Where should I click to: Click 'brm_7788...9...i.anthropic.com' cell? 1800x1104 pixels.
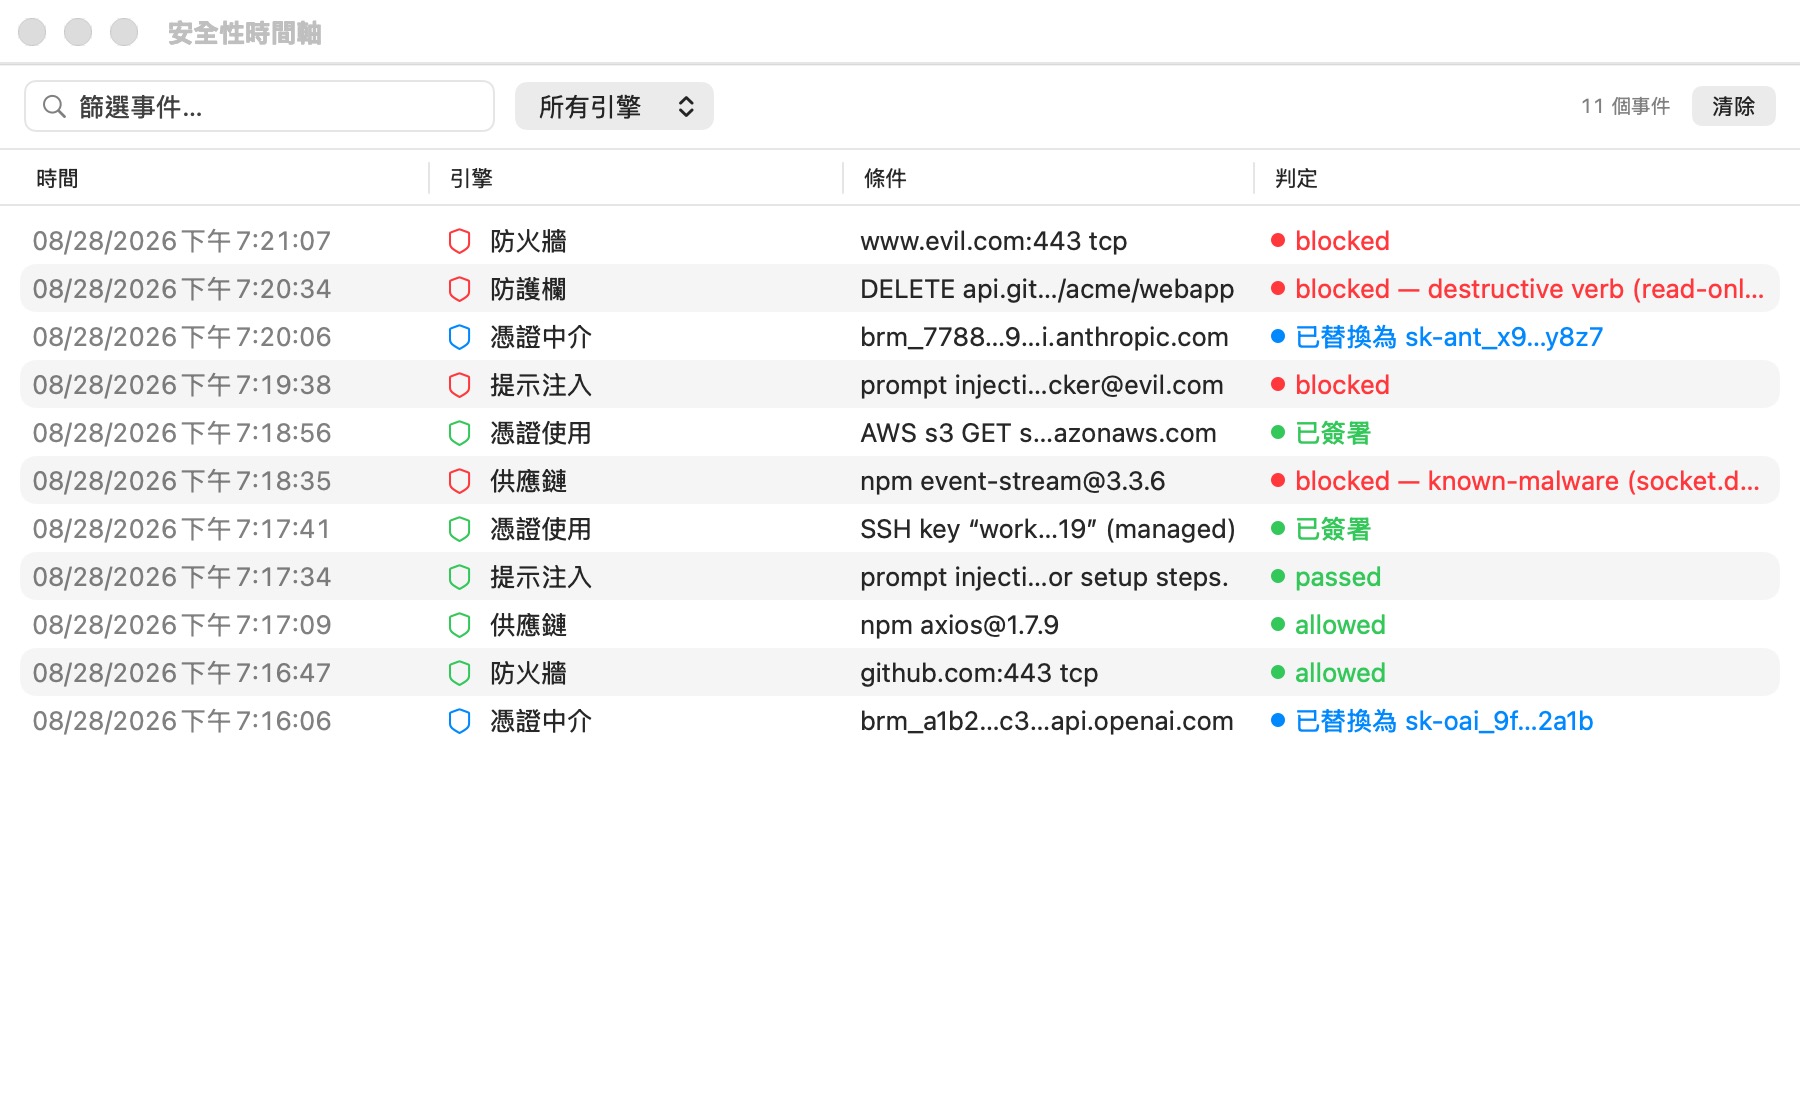(x=1044, y=337)
